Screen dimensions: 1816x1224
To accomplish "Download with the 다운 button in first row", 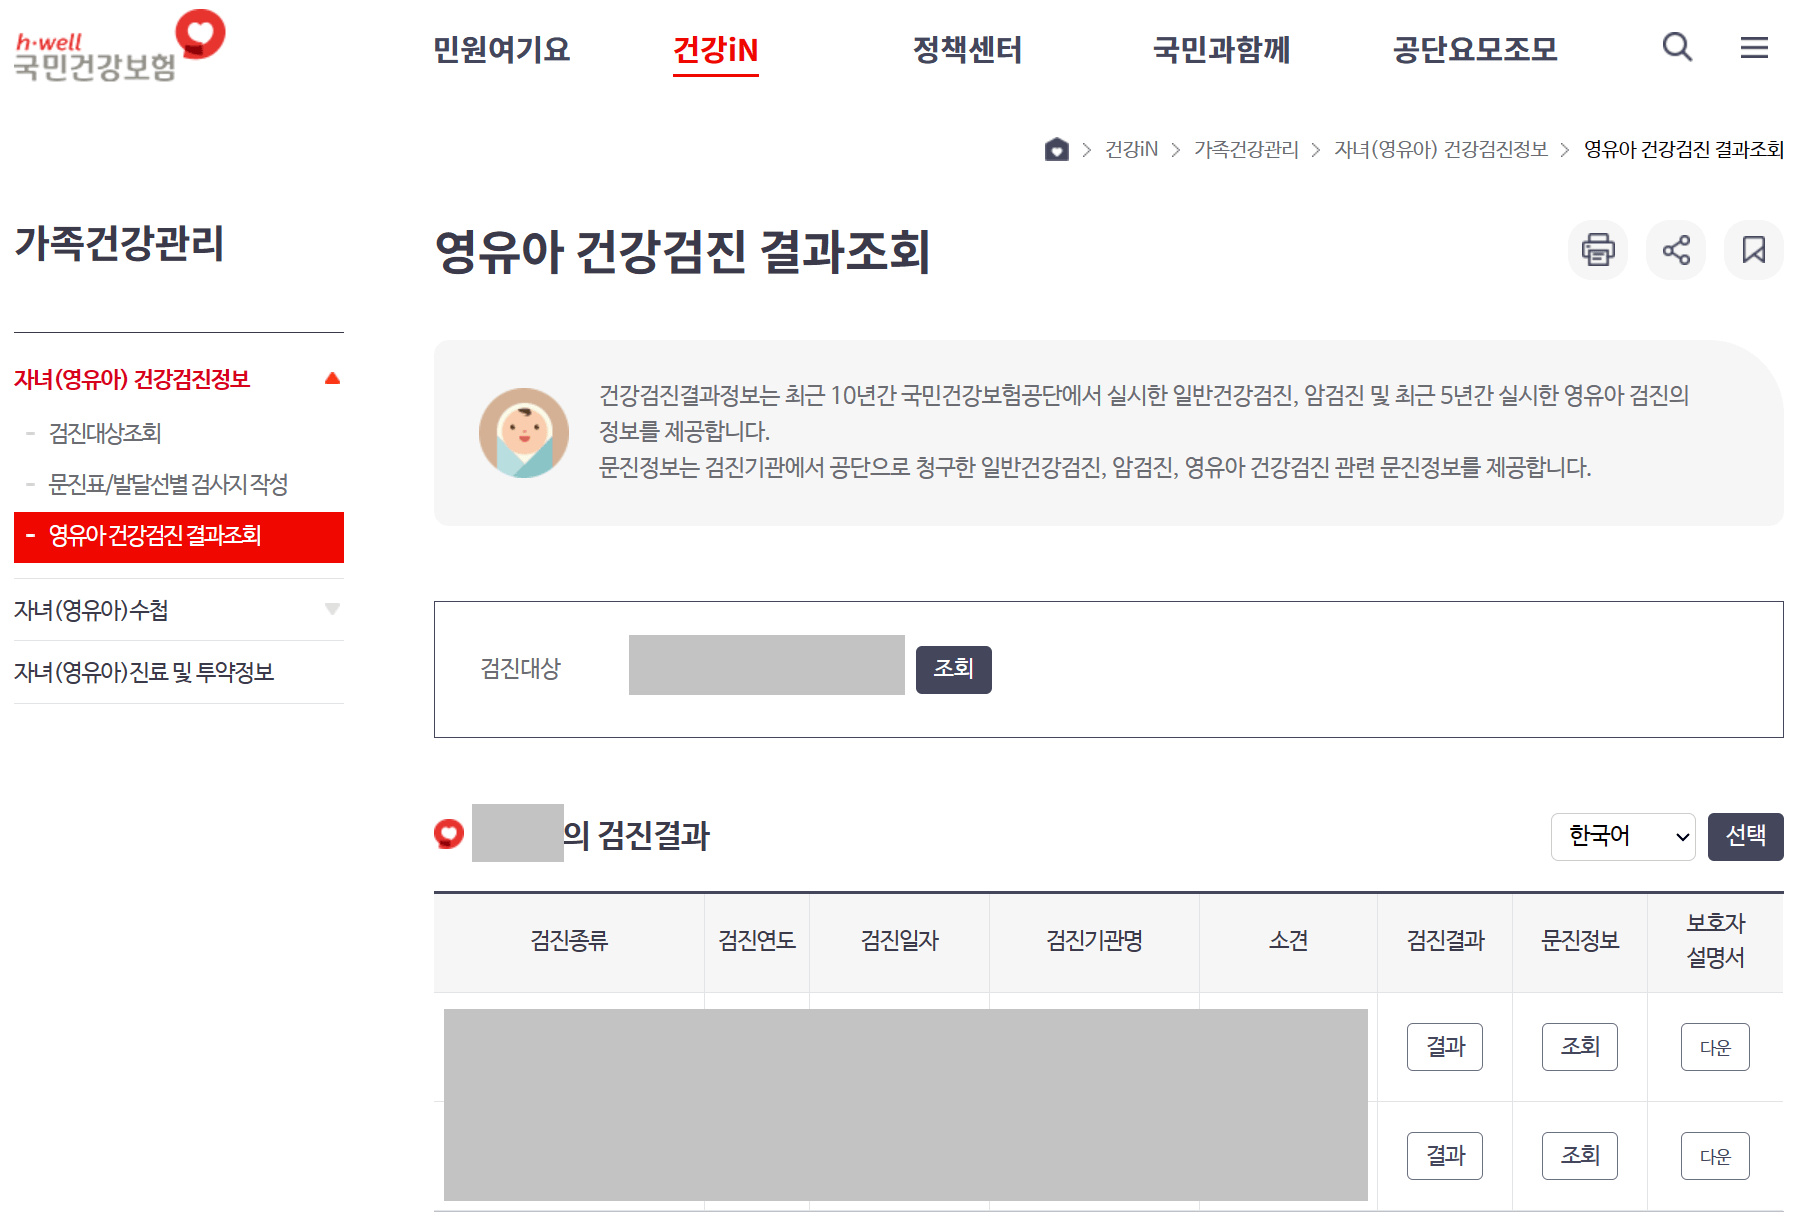I will coord(1714,1047).
